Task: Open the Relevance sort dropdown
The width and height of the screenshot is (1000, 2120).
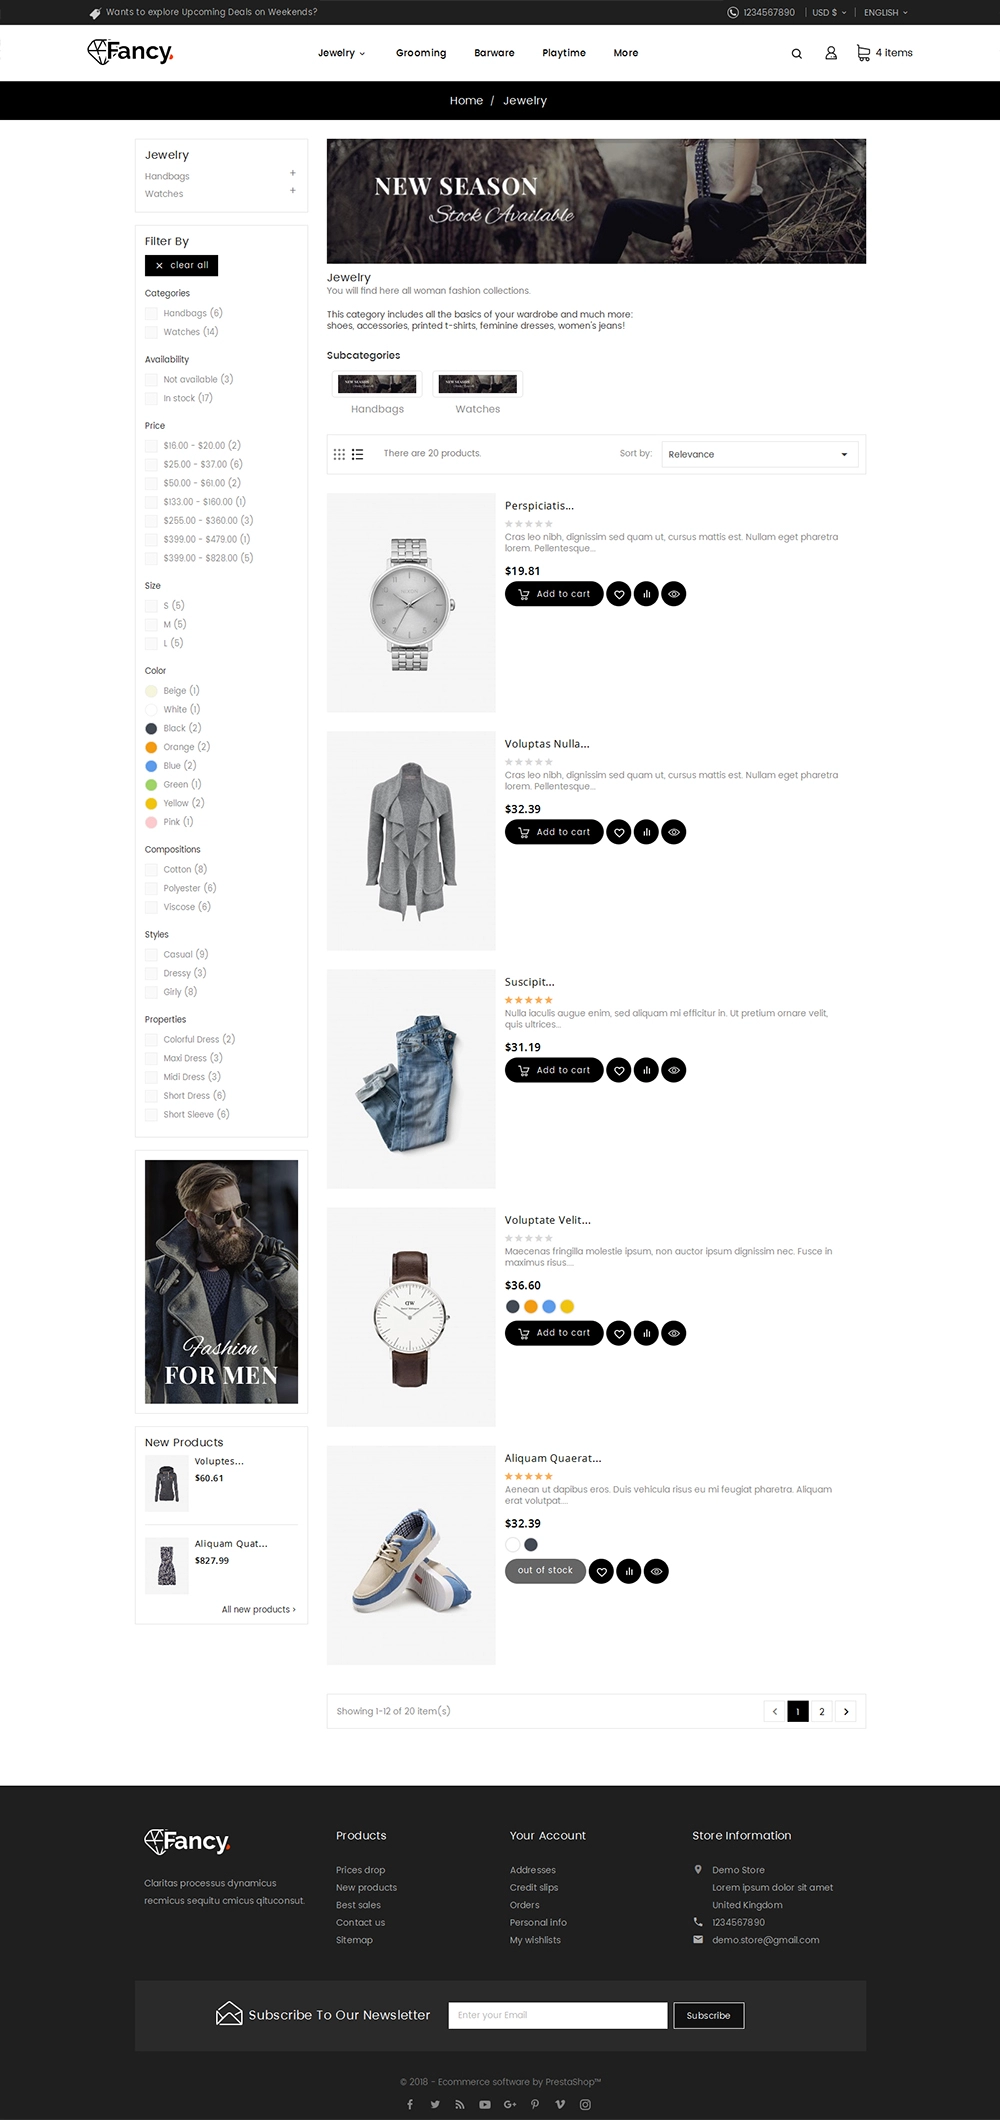Action: click(x=760, y=454)
